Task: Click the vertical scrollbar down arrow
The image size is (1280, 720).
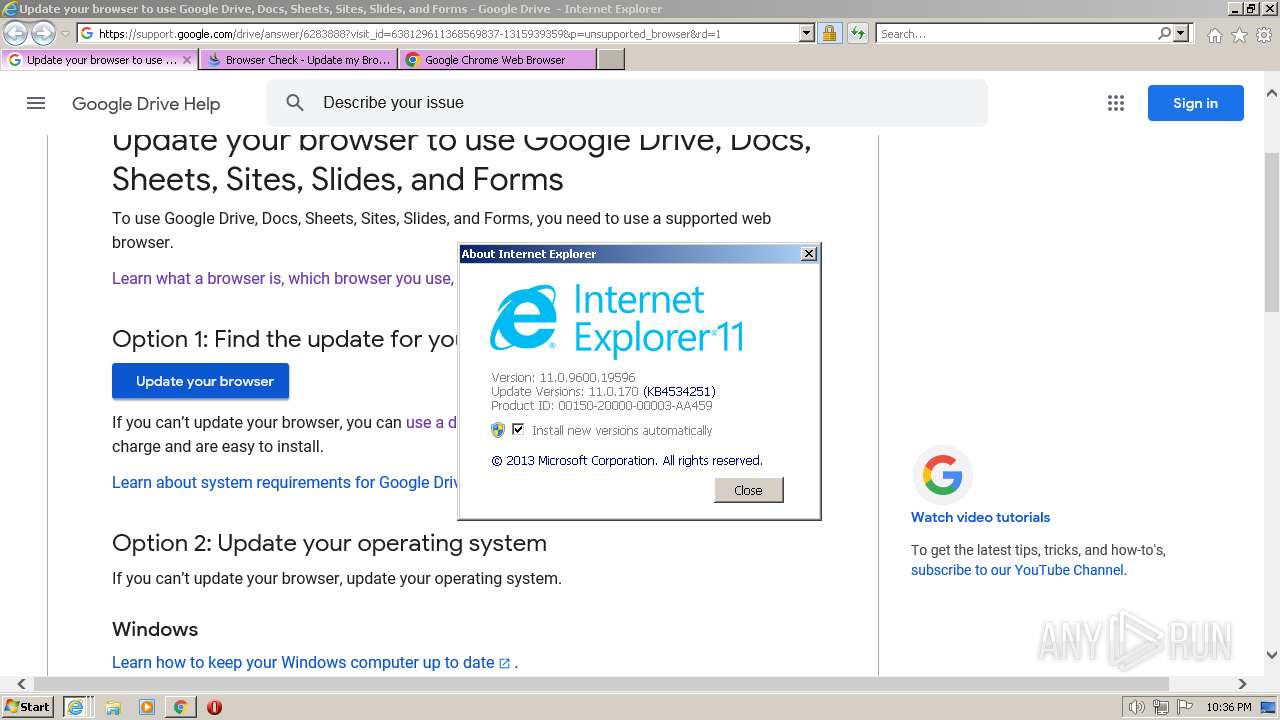Action: click(1272, 656)
